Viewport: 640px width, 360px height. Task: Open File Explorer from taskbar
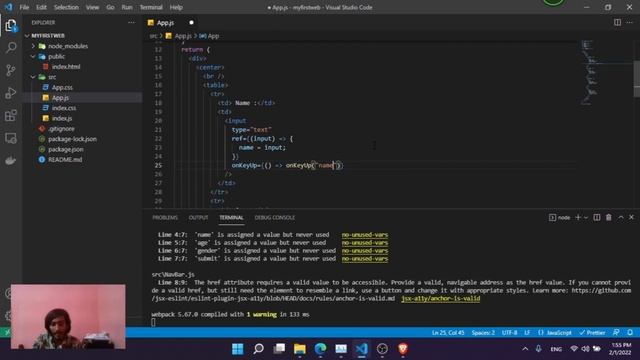tap(300, 349)
